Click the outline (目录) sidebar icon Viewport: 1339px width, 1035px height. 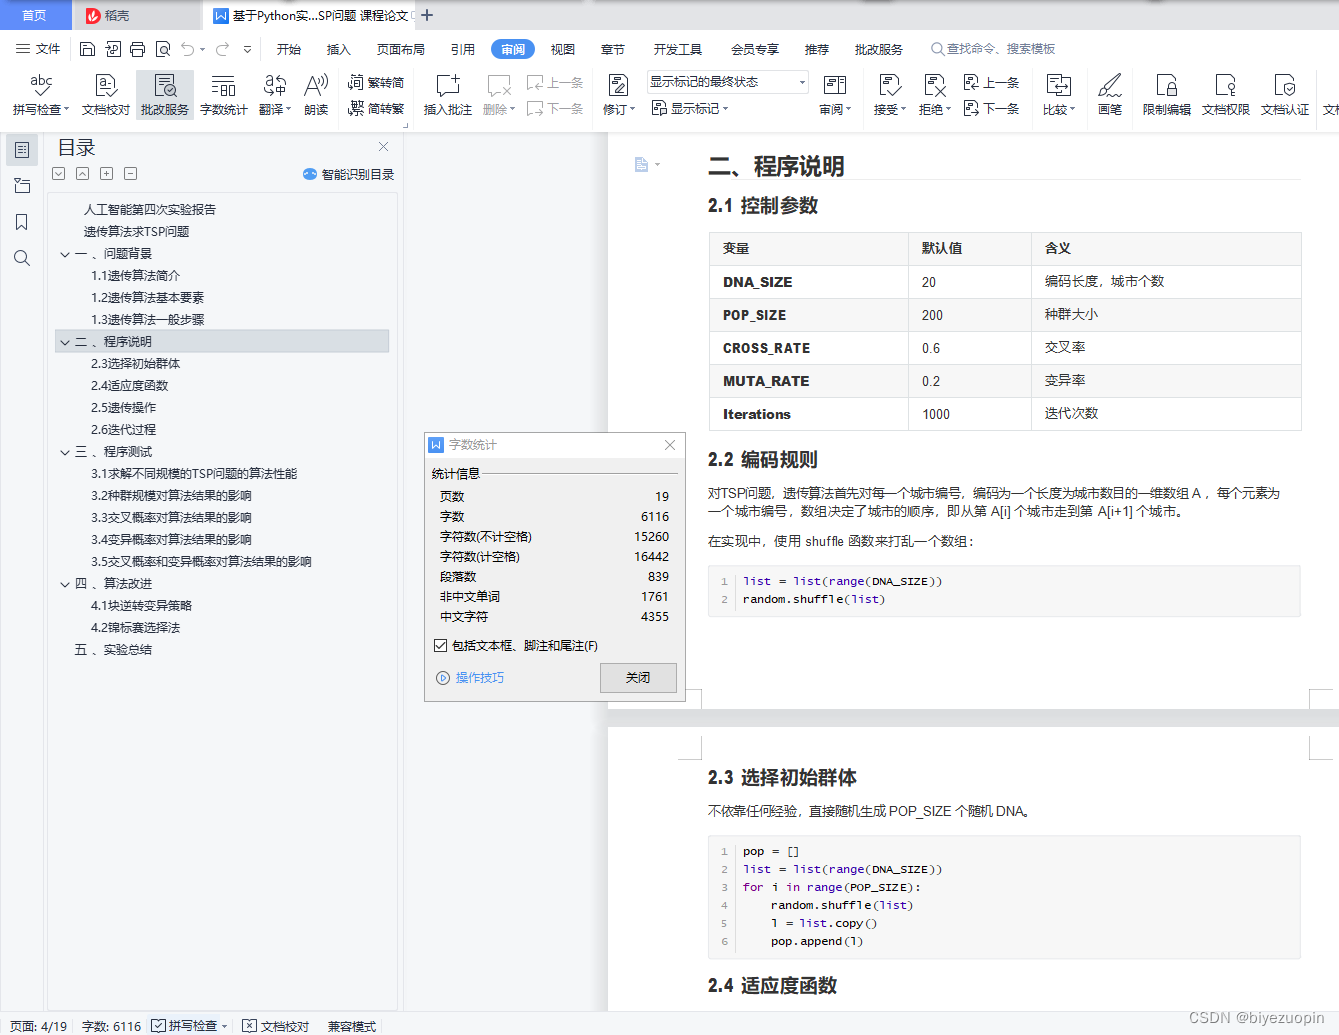[22, 150]
